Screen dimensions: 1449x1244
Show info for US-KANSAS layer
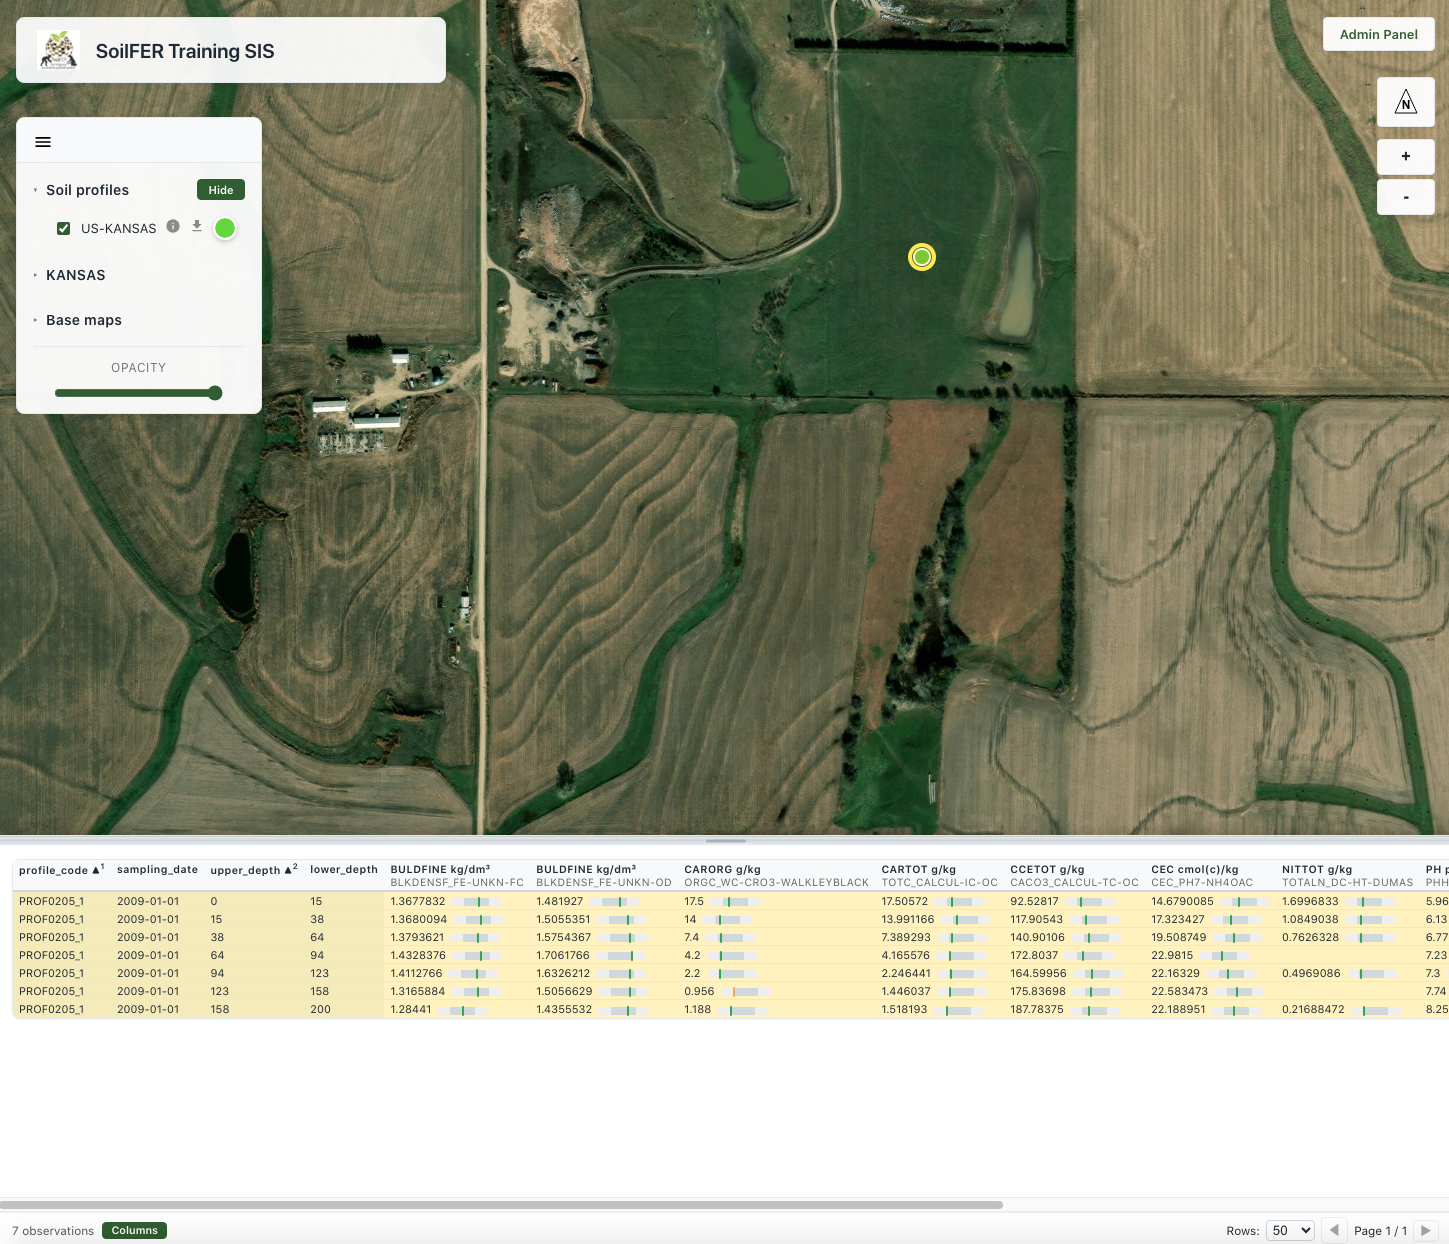tap(173, 226)
